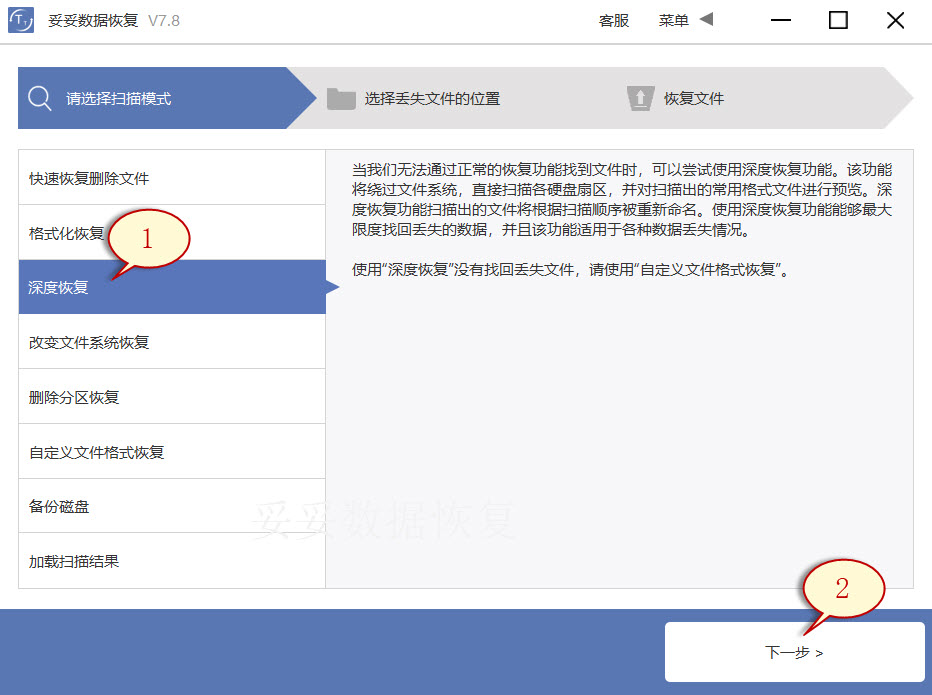Click the 妥妥数据恢复 app logo icon
Viewport: 932px width, 695px height.
pyautogui.click(x=21, y=20)
